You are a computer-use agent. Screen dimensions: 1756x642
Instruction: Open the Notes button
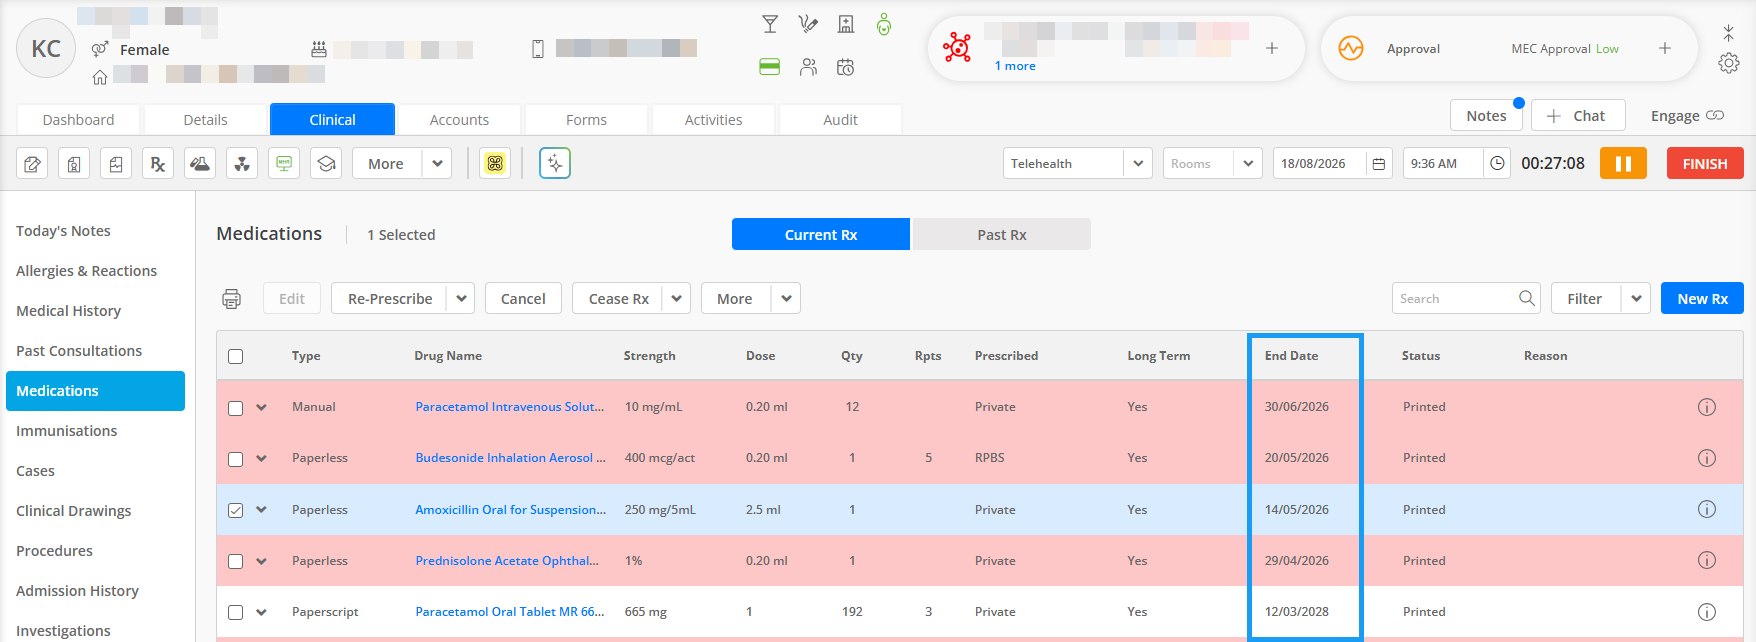tap(1486, 115)
